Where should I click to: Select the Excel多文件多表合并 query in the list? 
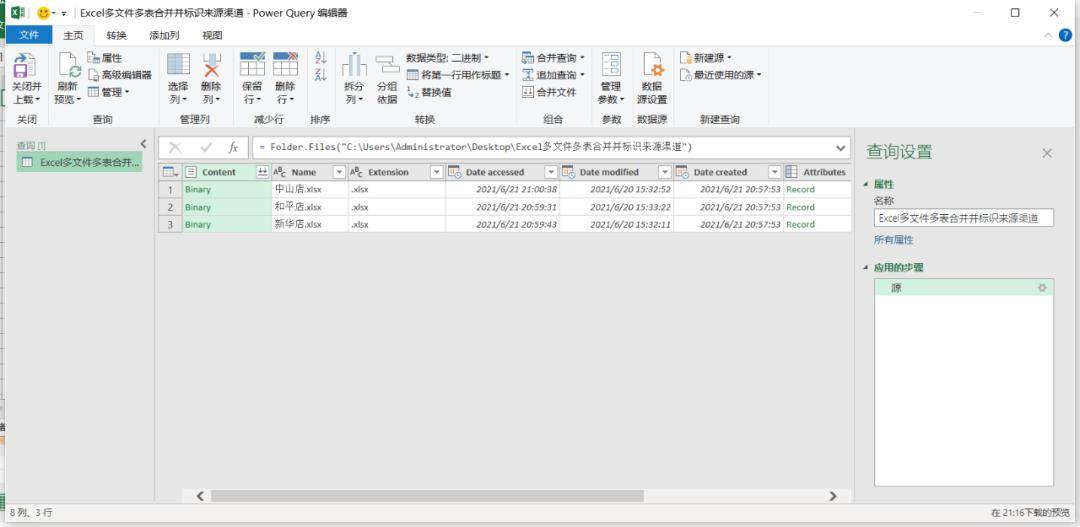[x=80, y=163]
